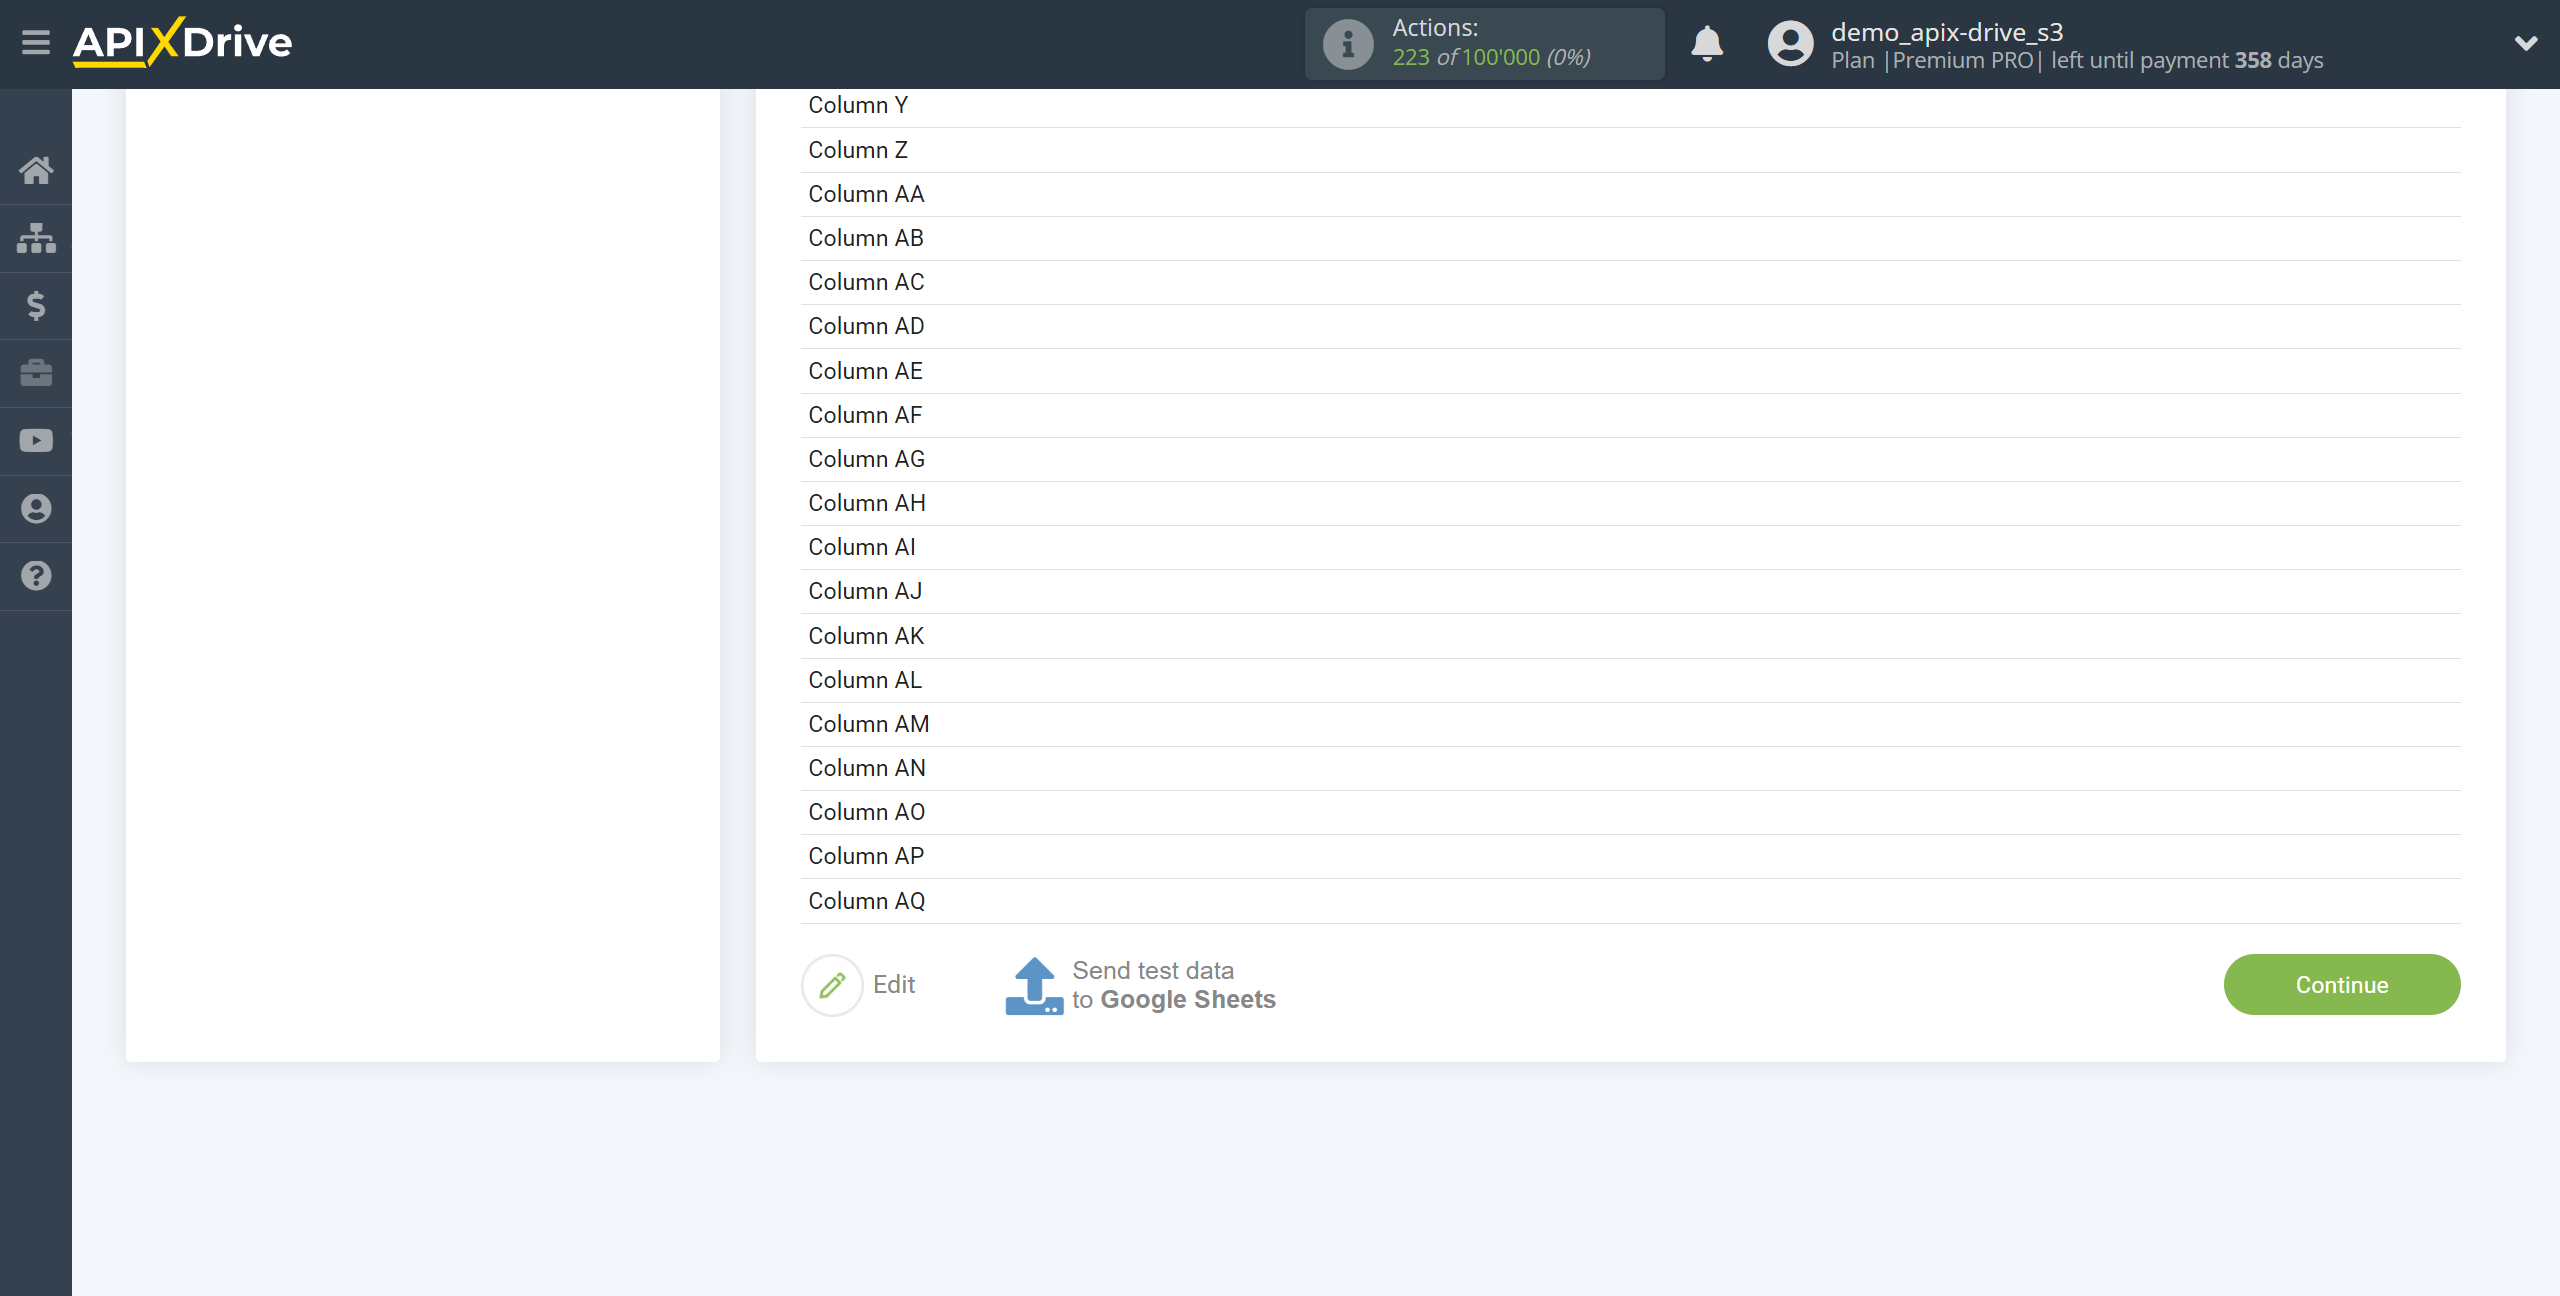This screenshot has height=1296, width=2560.
Task: Select the Column AF row
Action: tap(1630, 415)
